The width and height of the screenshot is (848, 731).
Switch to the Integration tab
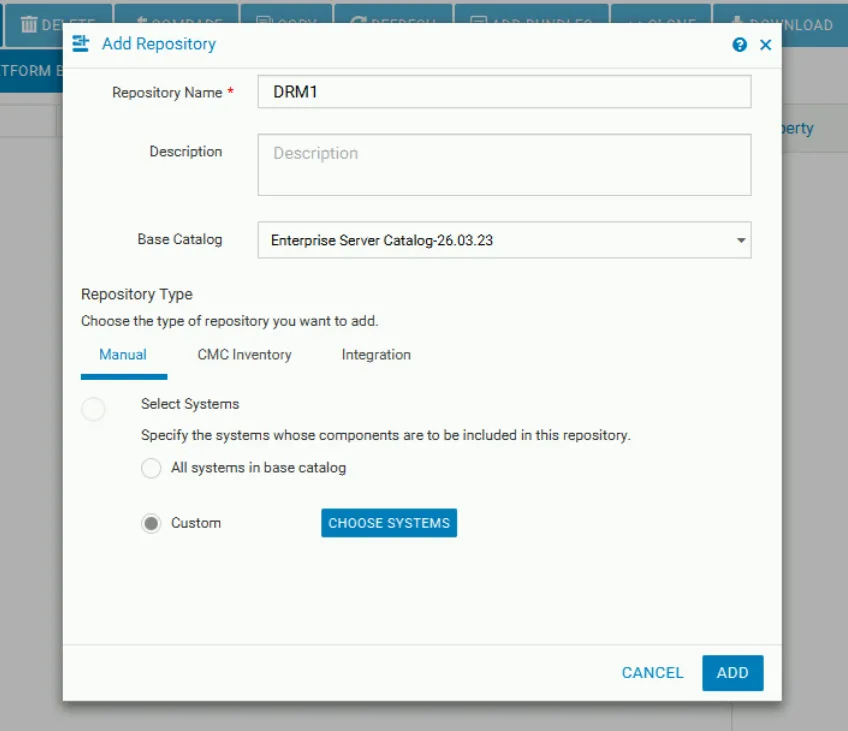point(376,355)
